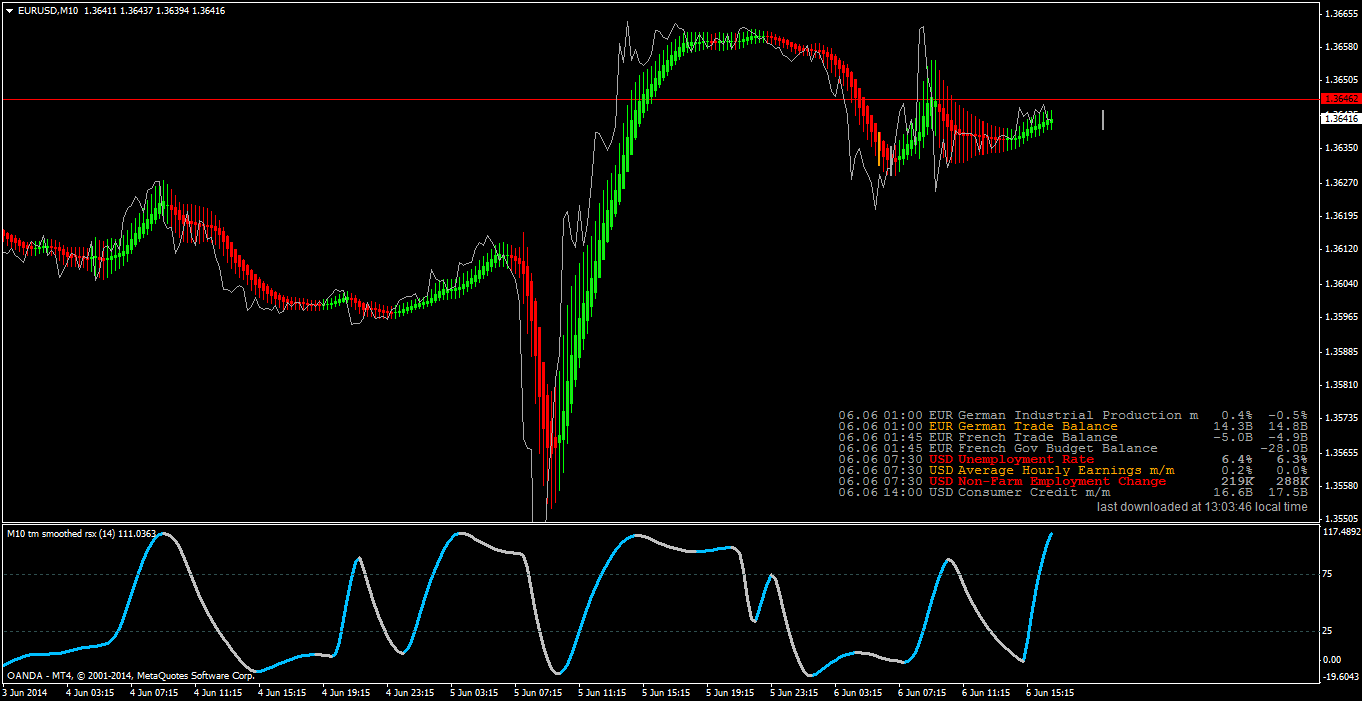Click the '4 Jun 11:15' time axis label
This screenshot has height=701, width=1362.
218,692
